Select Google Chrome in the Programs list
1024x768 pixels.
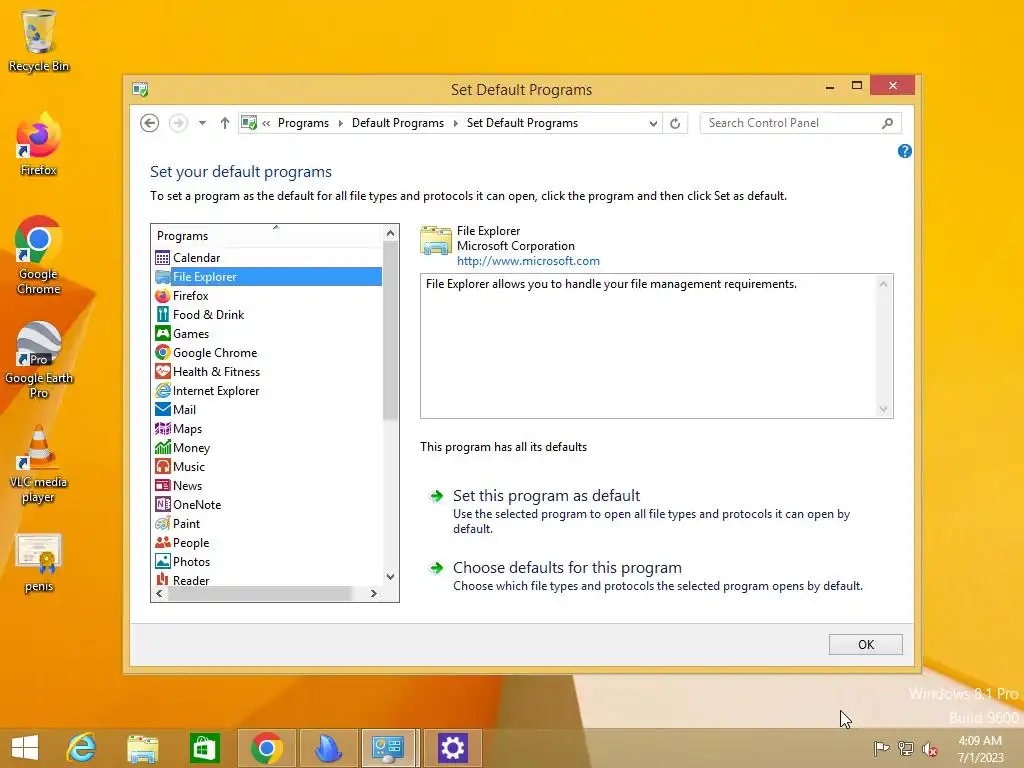click(x=268, y=352)
